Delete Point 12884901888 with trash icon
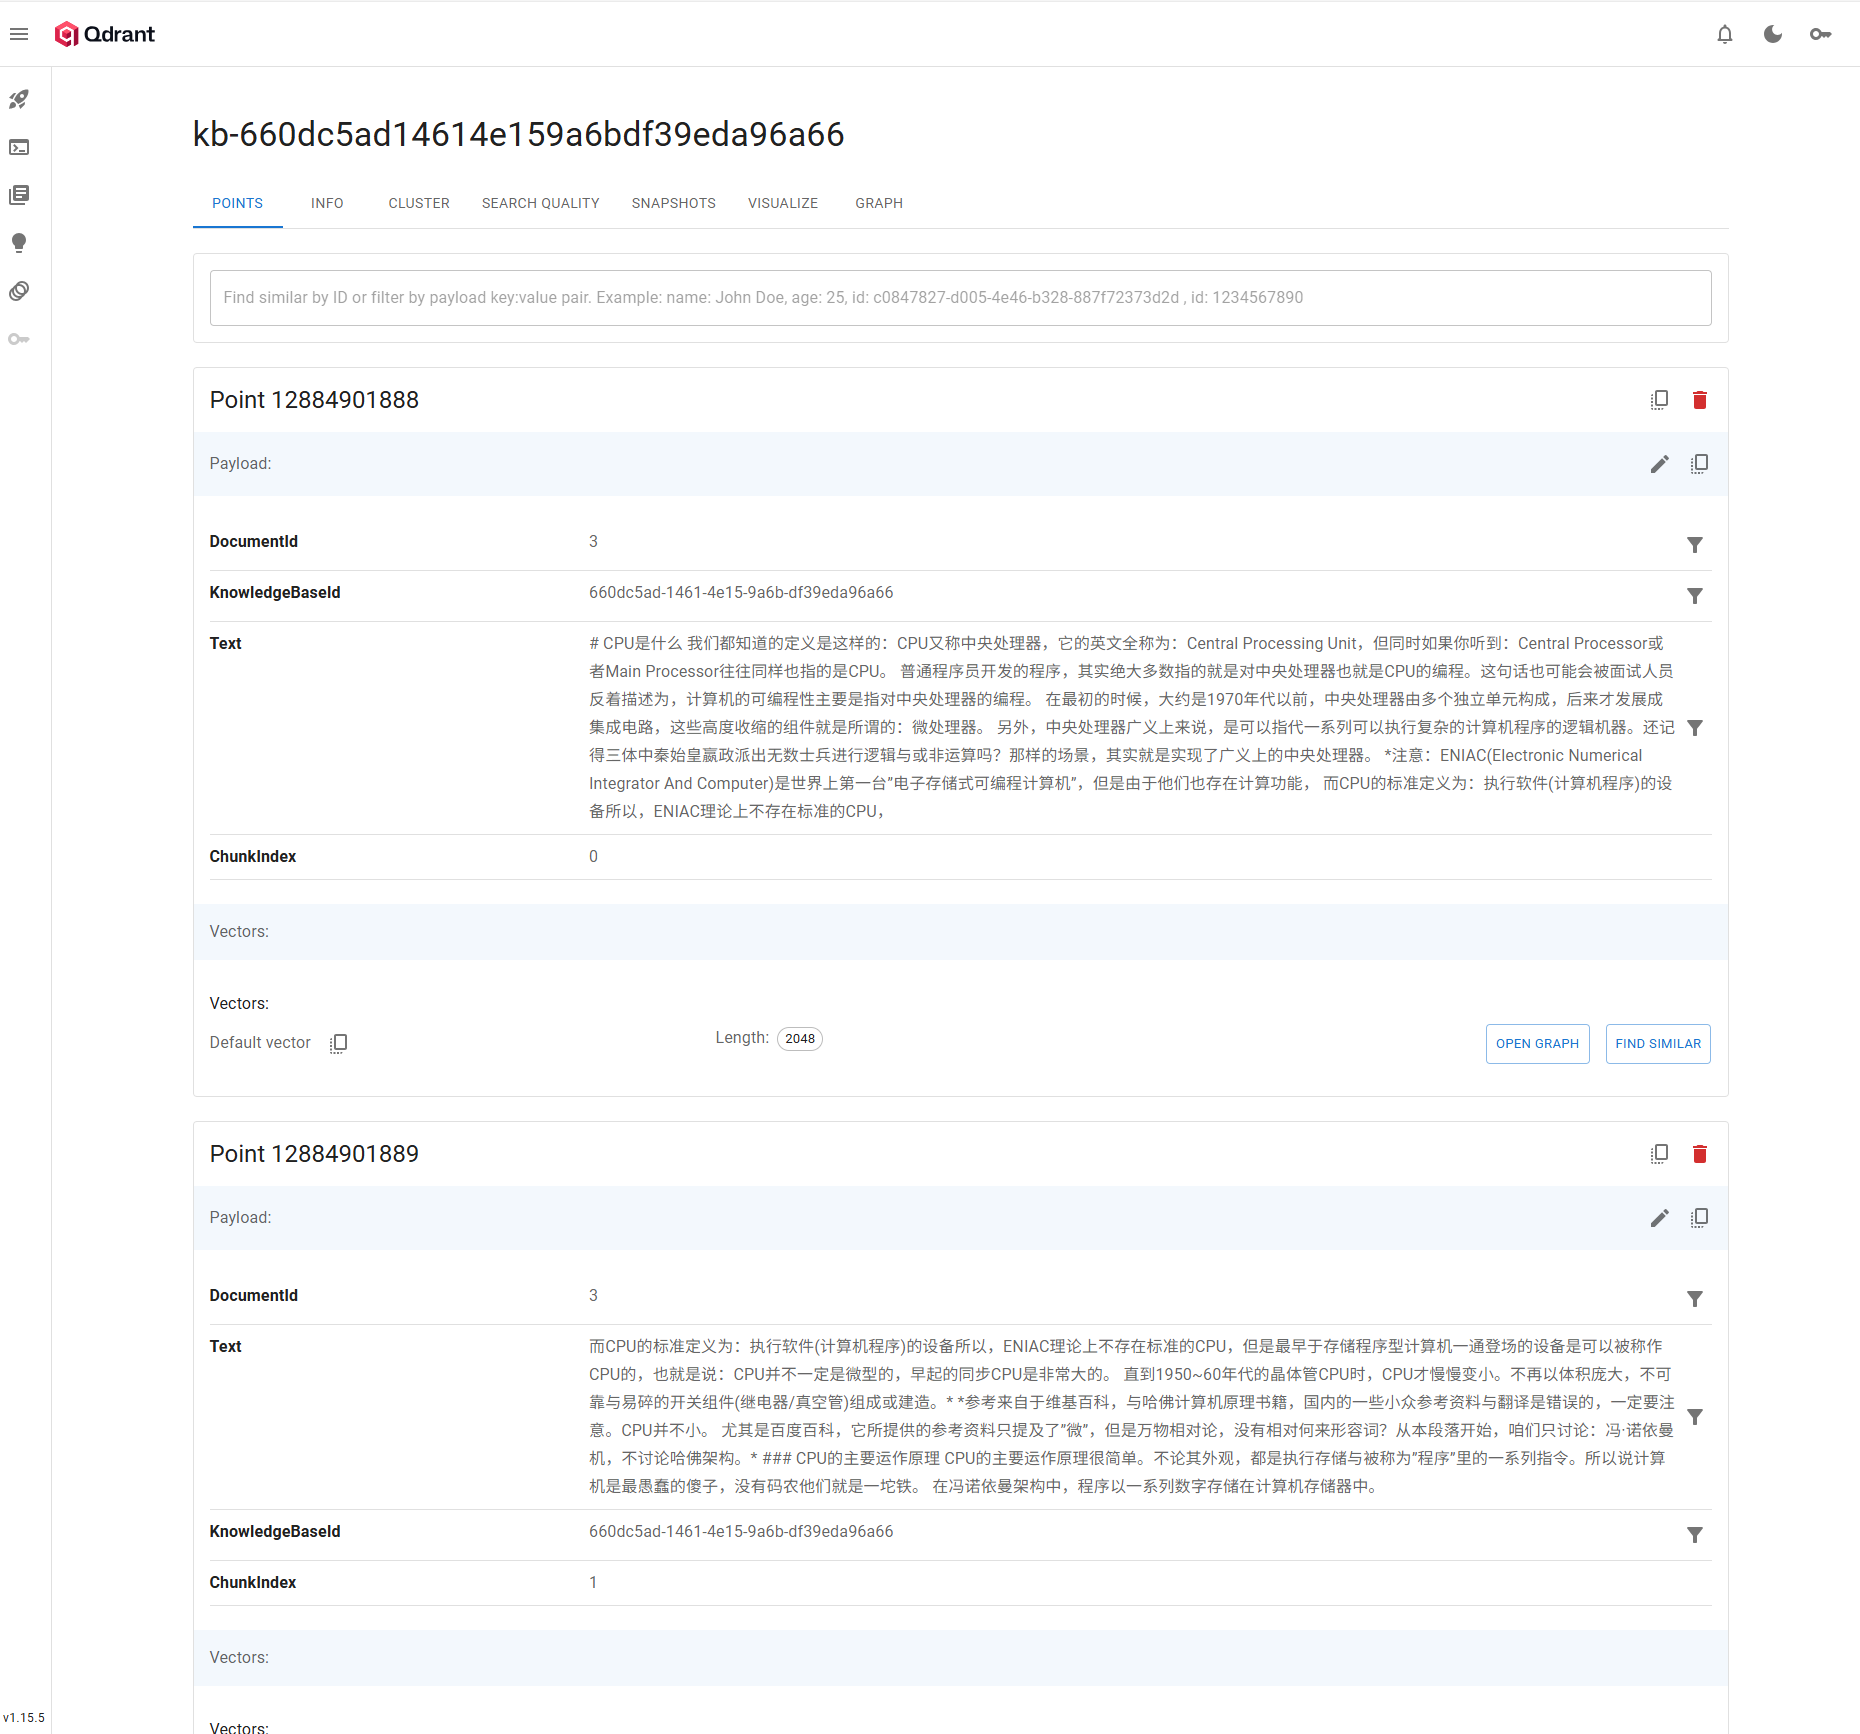The height and width of the screenshot is (1734, 1860). pos(1699,400)
